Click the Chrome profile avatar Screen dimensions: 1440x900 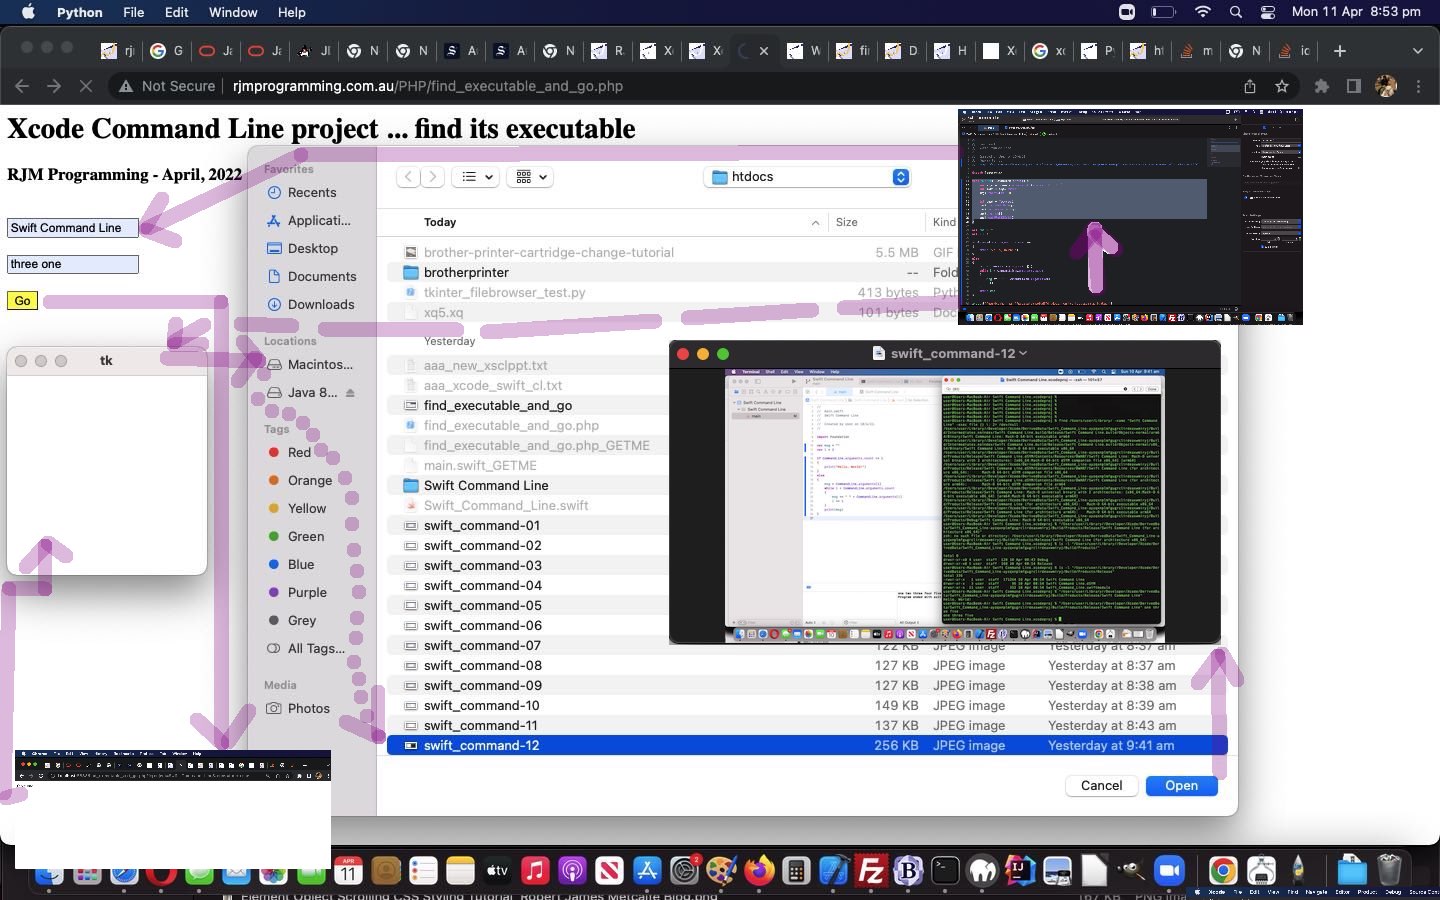1386,86
